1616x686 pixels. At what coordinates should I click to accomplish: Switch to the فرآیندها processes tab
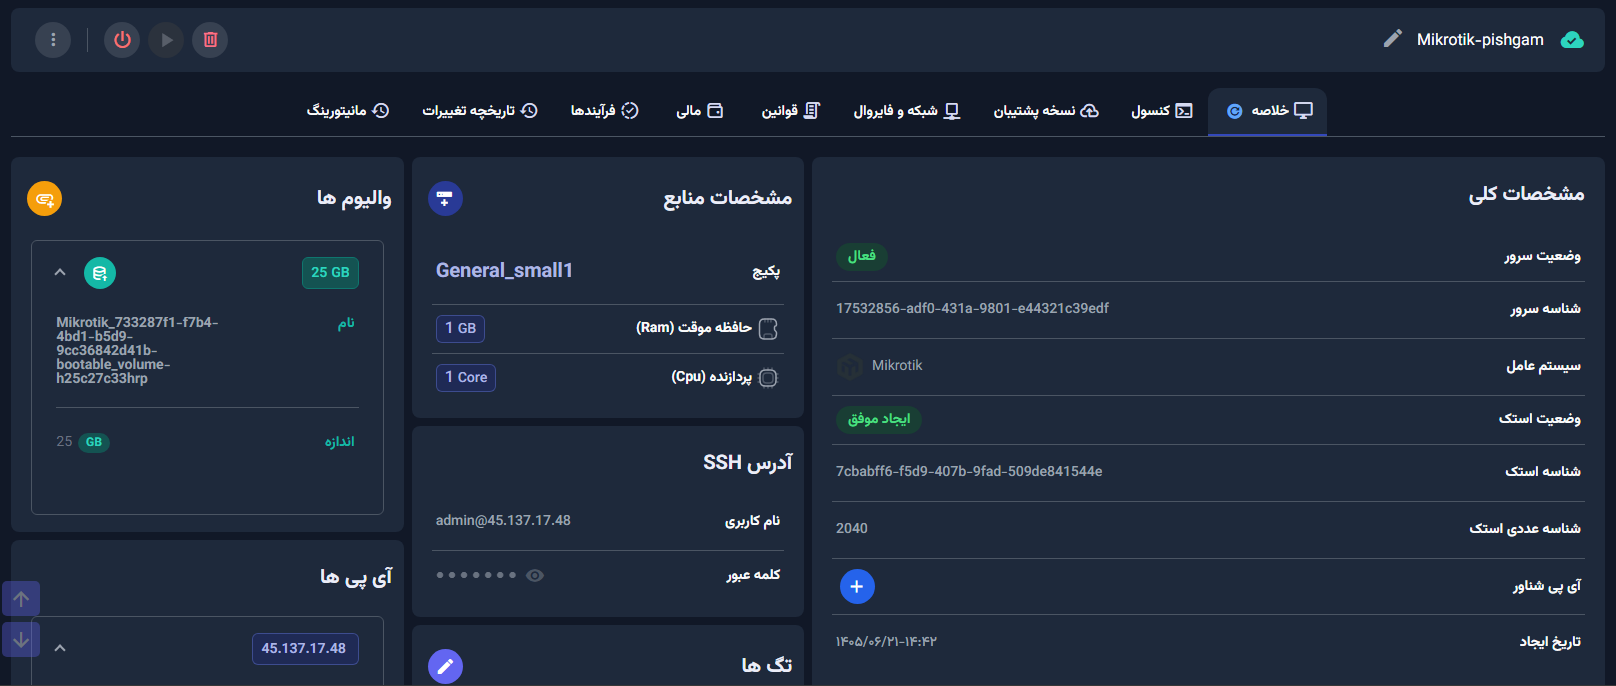[x=604, y=111]
